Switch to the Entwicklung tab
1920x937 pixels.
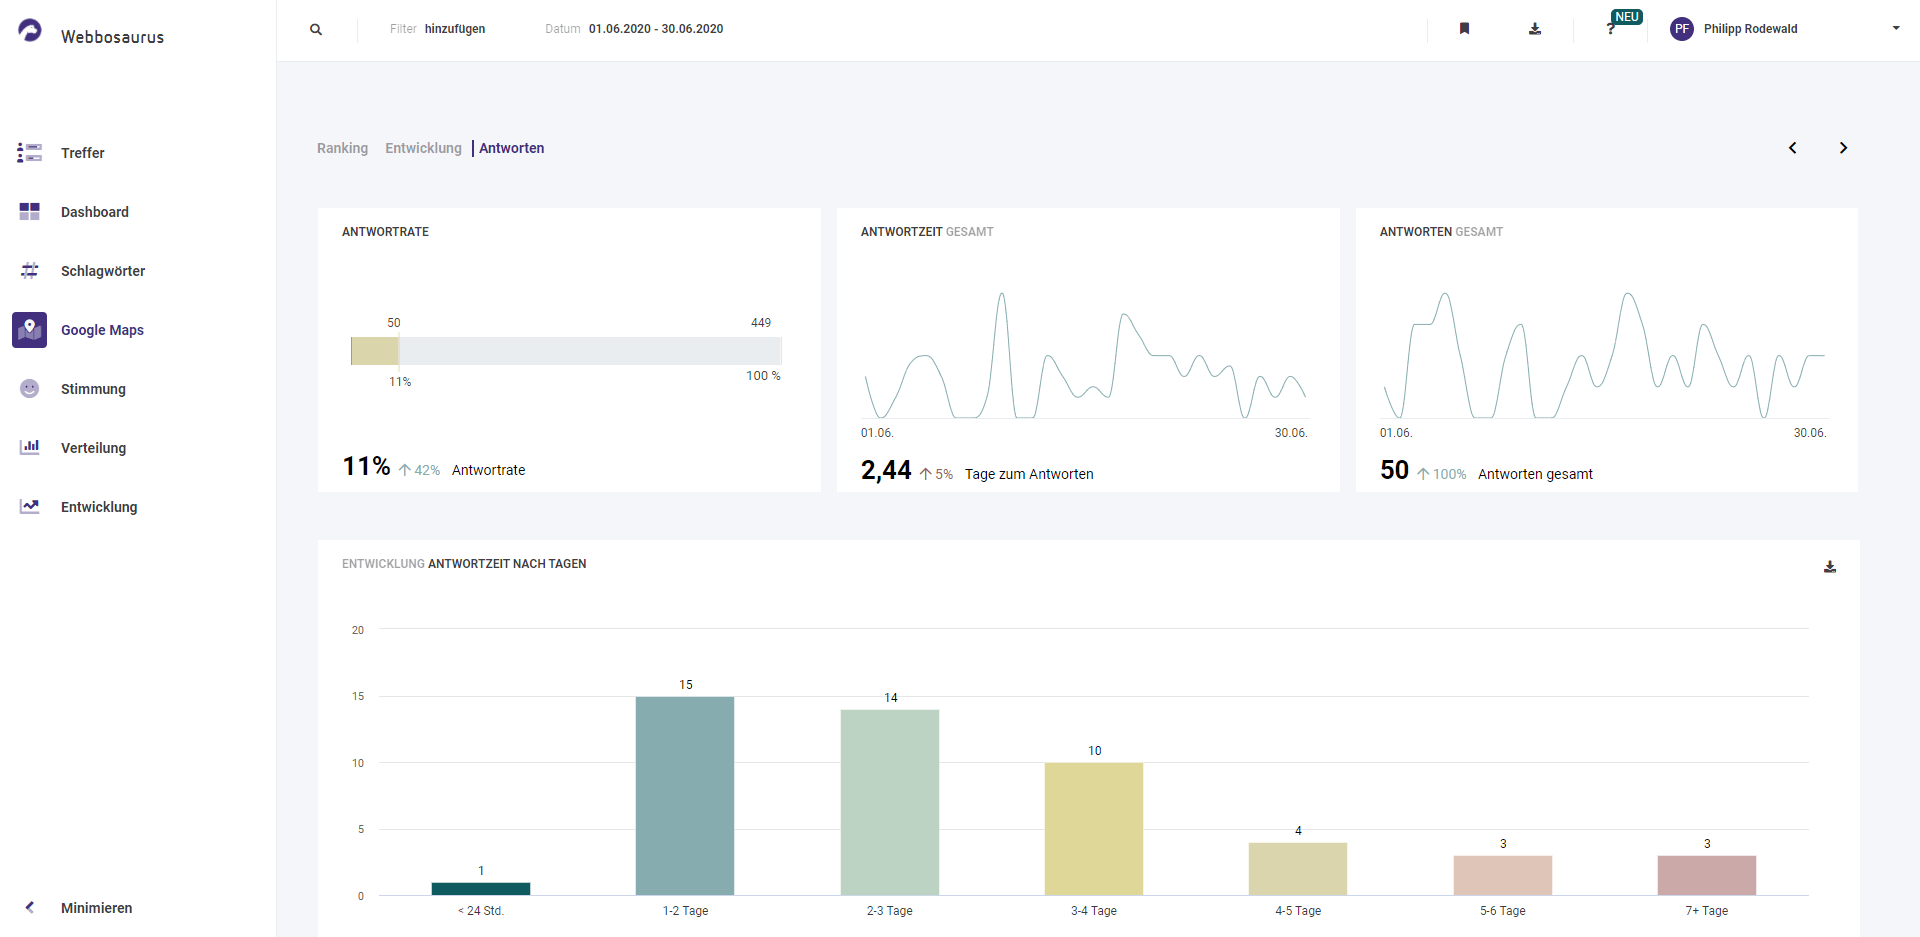pos(423,148)
